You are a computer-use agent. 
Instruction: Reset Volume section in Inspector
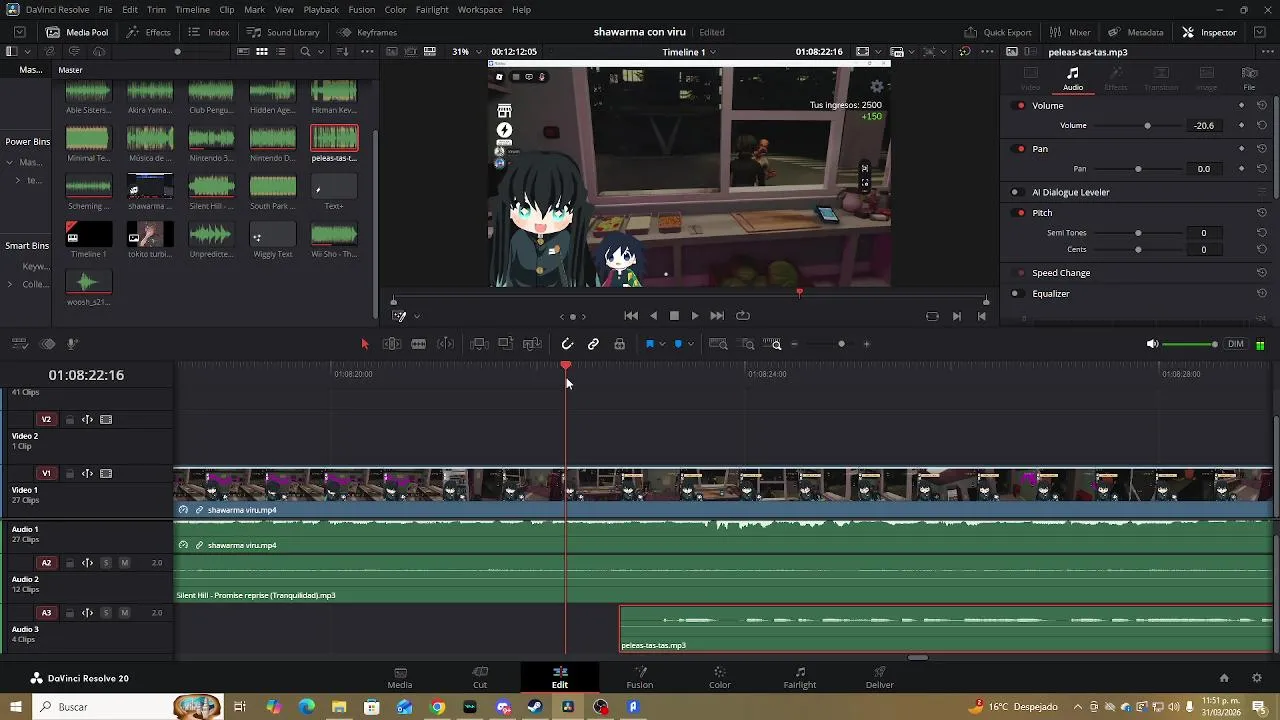tap(1262, 105)
